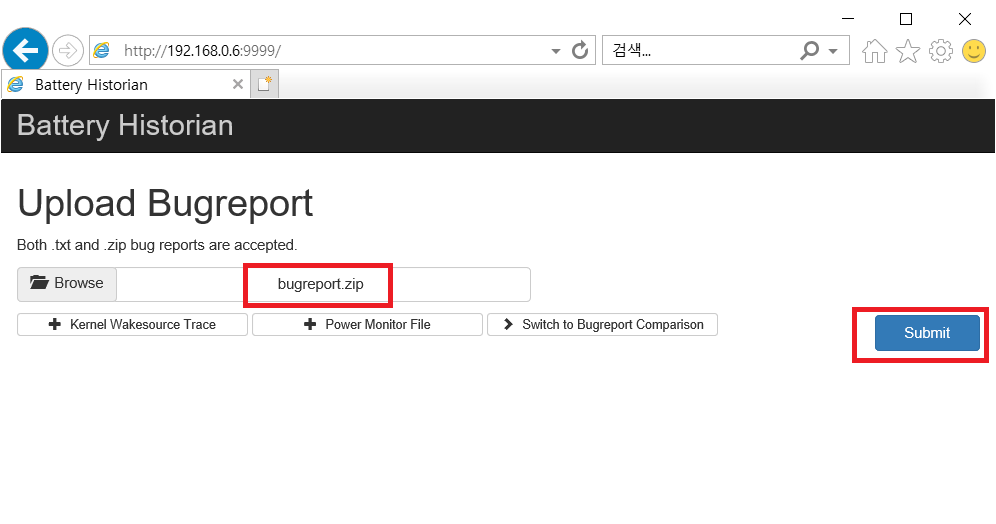Close the Battery Historian tab
The image size is (996, 524).
tap(238, 84)
